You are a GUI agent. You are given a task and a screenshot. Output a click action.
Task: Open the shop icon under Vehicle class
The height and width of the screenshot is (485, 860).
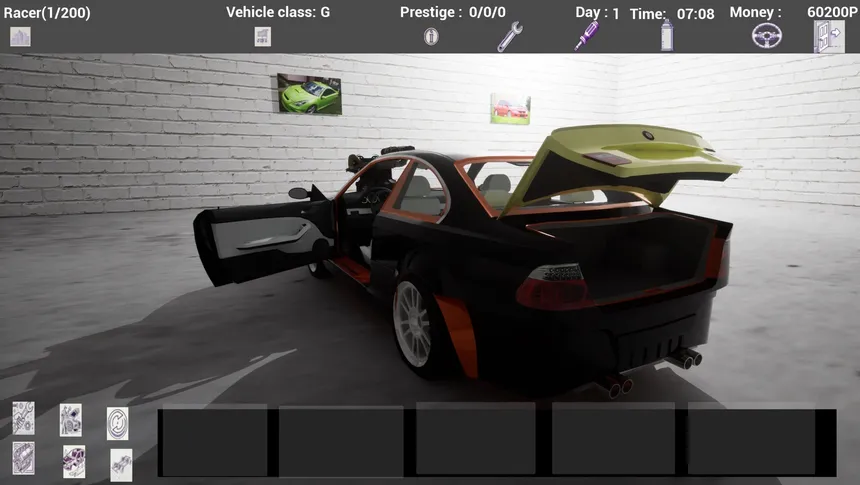point(263,37)
